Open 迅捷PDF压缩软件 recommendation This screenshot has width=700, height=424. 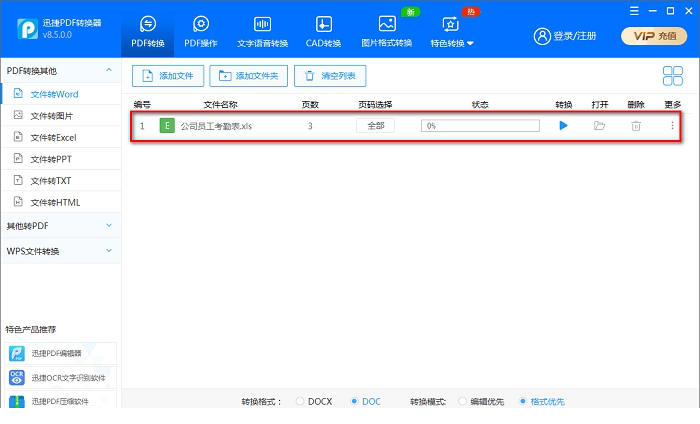point(60,400)
